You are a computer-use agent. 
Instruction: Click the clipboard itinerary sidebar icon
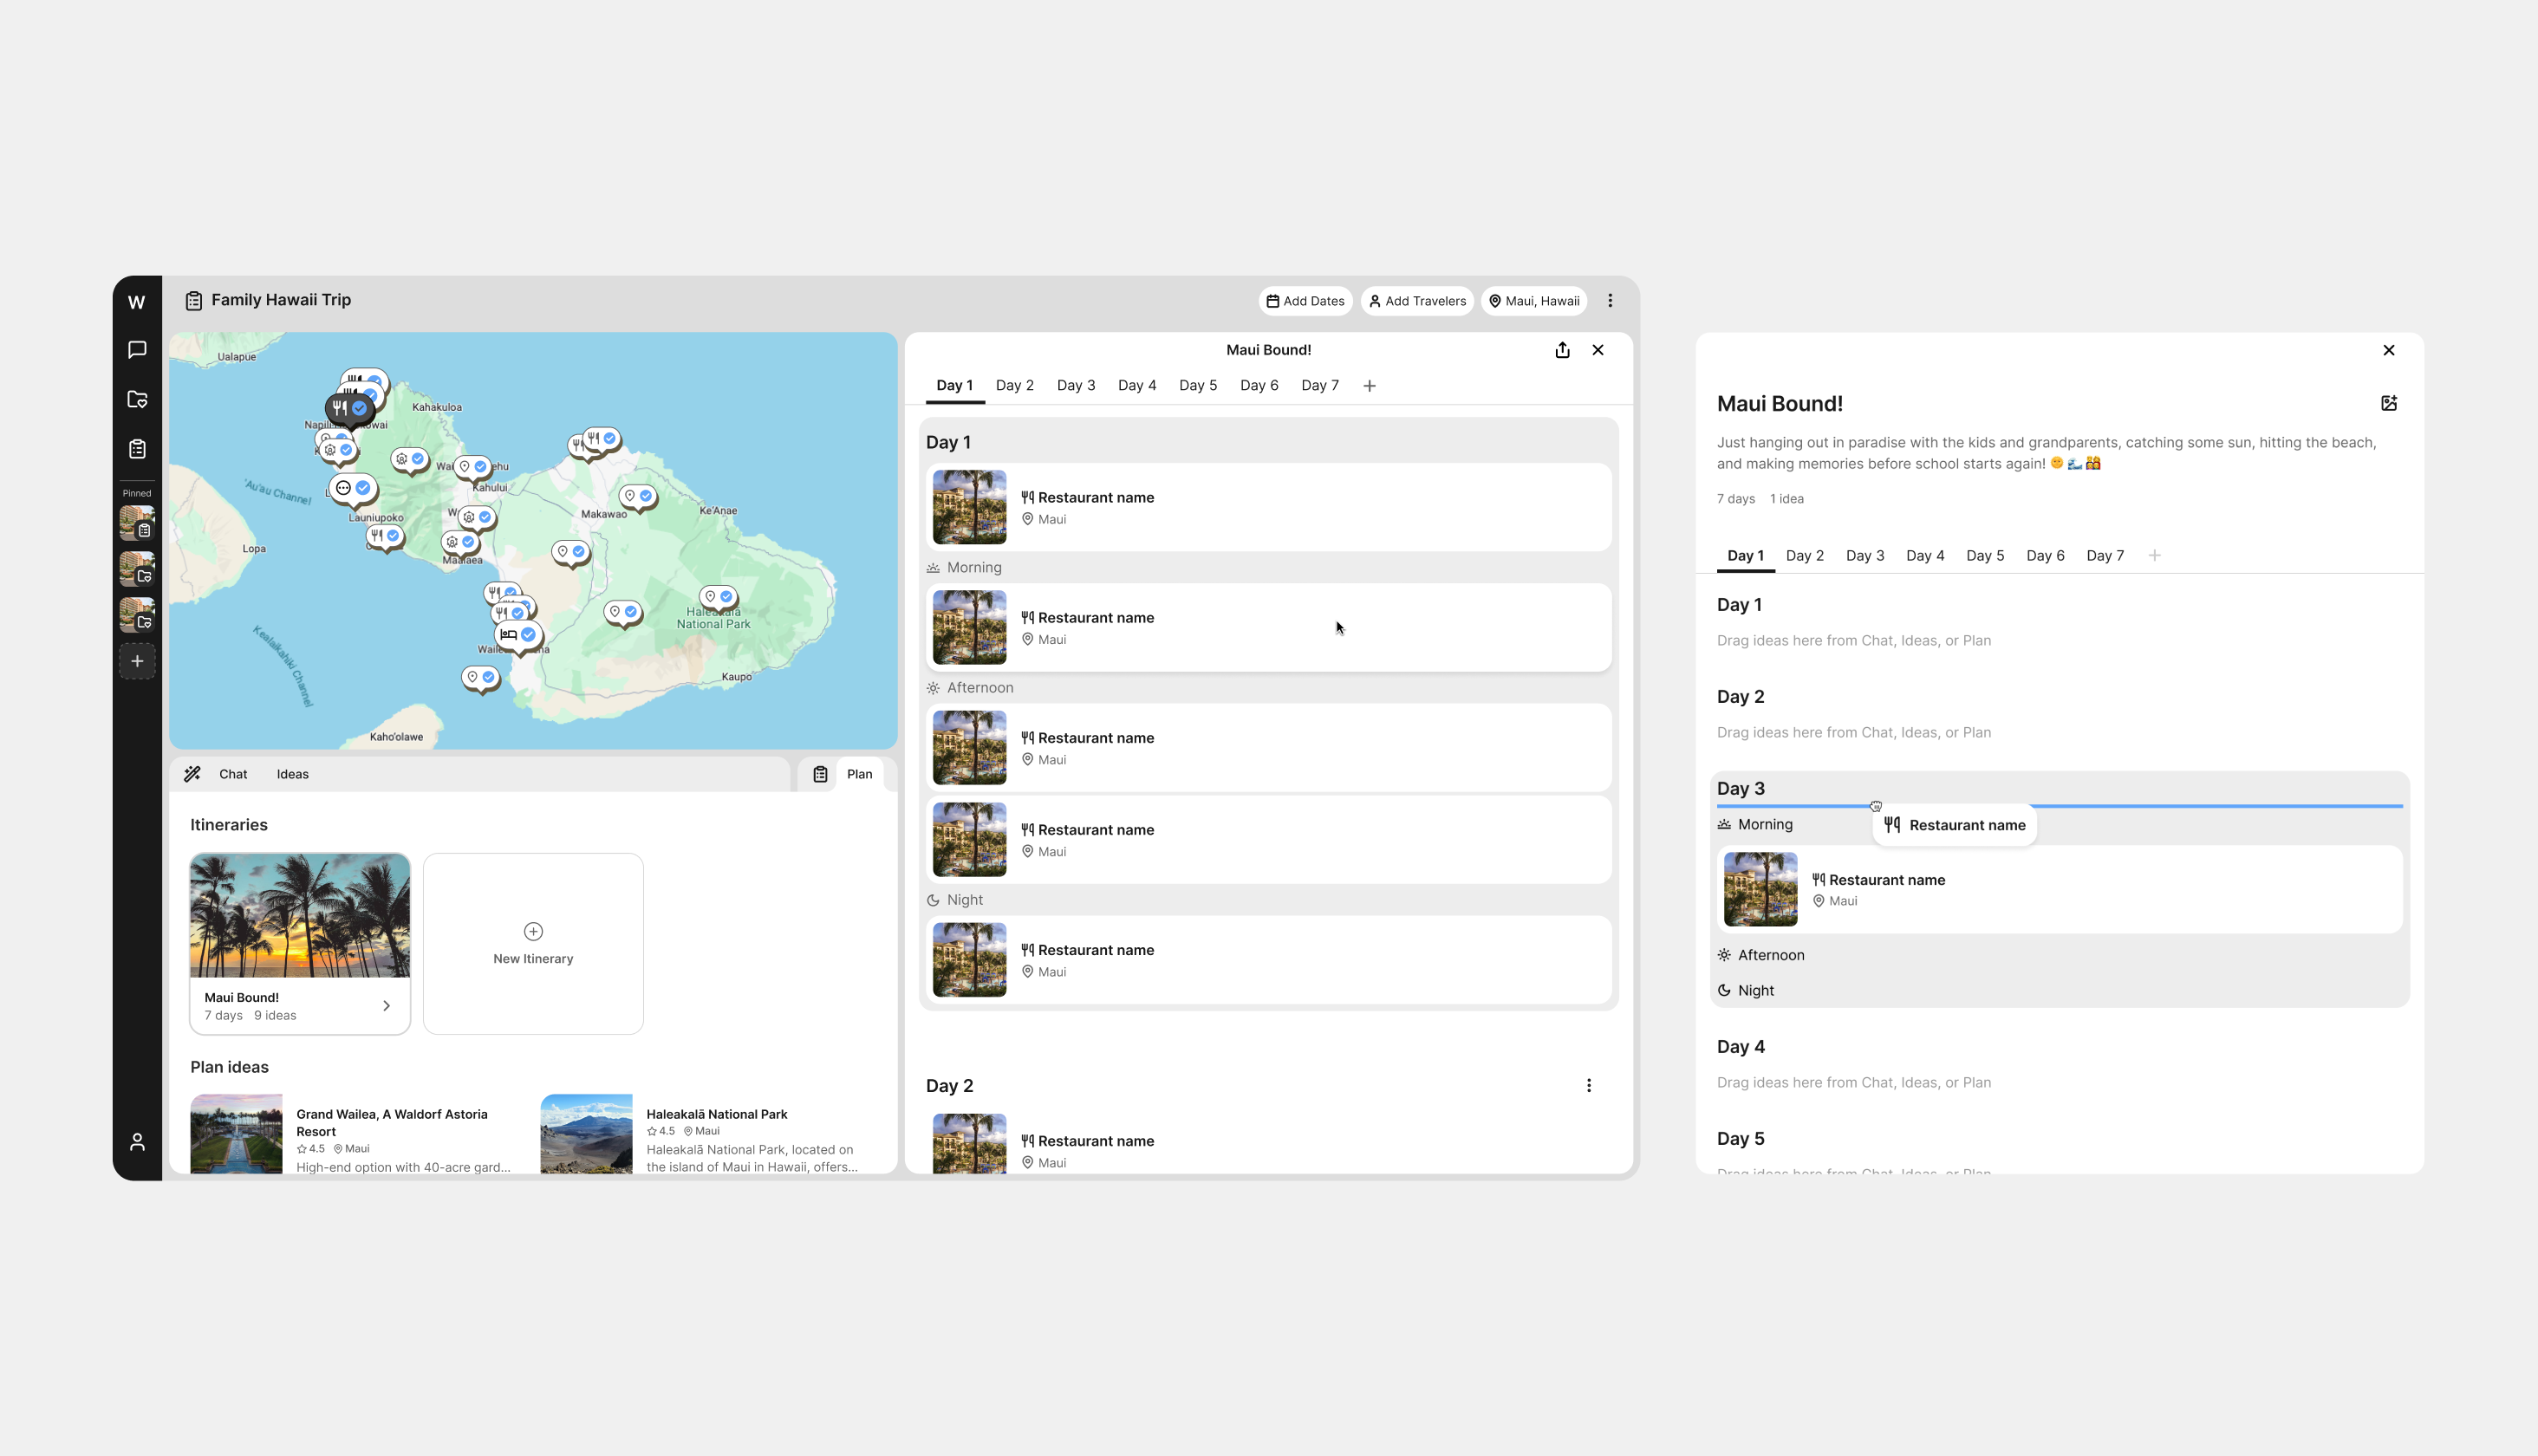click(x=137, y=449)
